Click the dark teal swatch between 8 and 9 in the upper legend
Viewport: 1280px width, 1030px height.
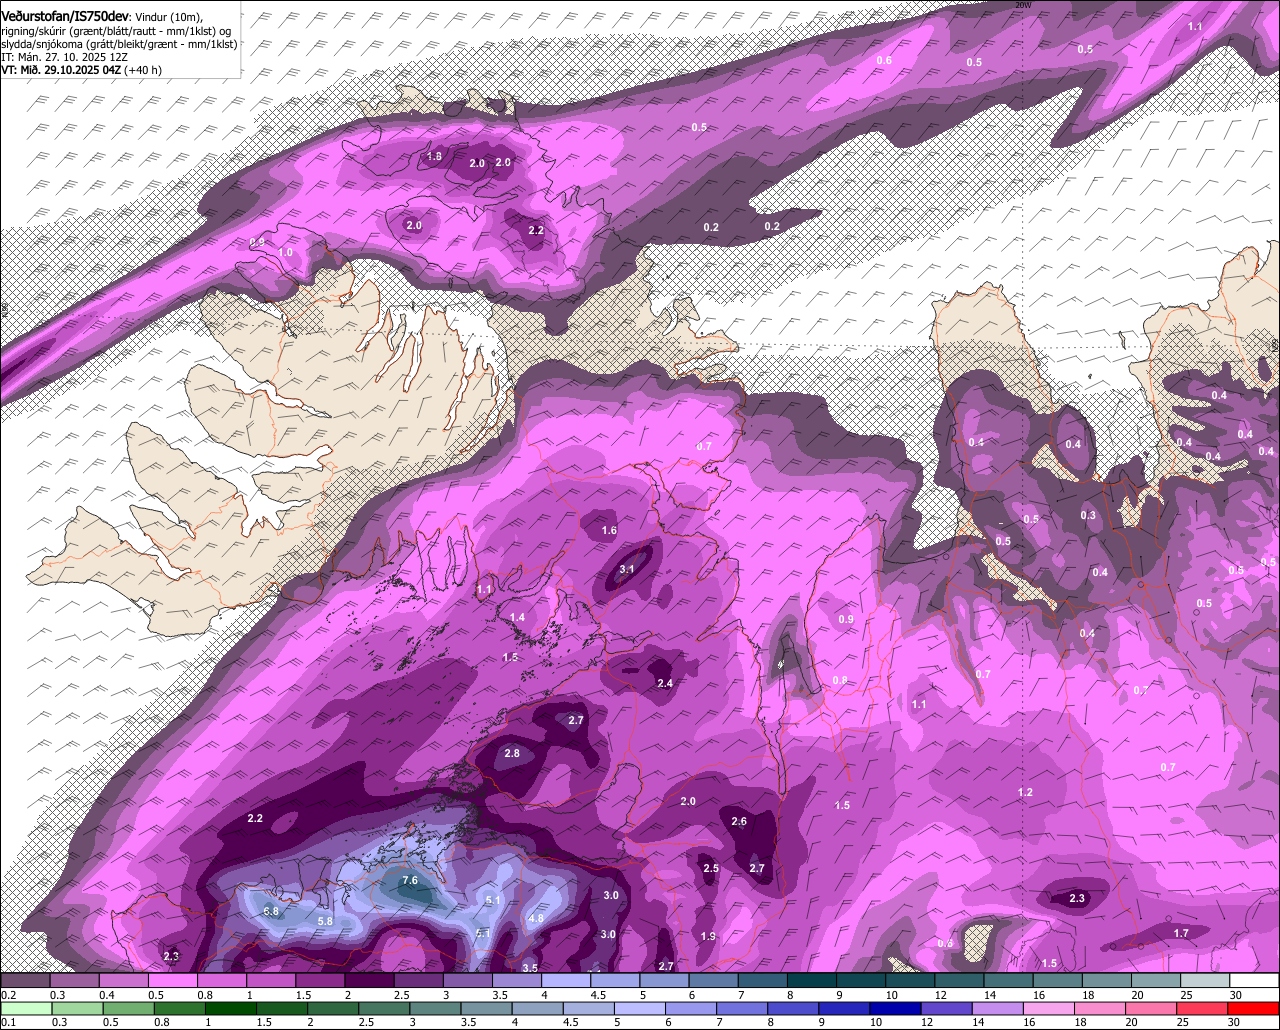point(811,981)
